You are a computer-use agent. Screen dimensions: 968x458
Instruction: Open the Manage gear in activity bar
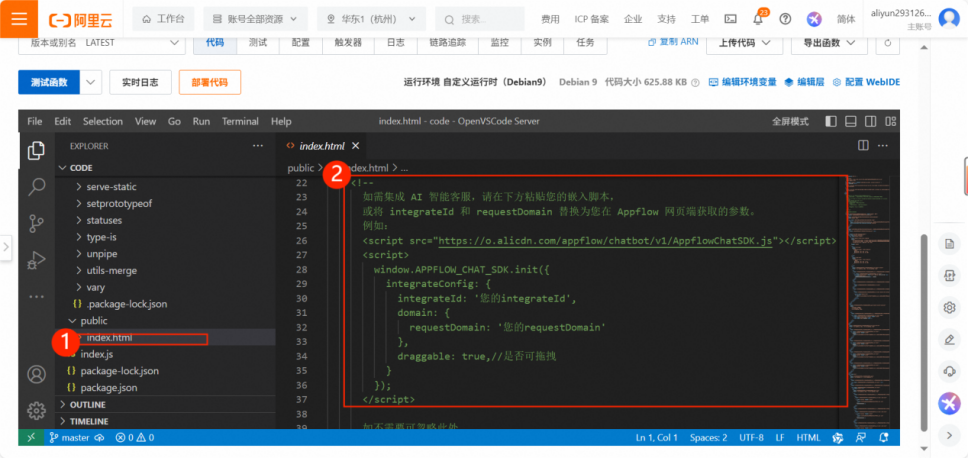pos(37,410)
